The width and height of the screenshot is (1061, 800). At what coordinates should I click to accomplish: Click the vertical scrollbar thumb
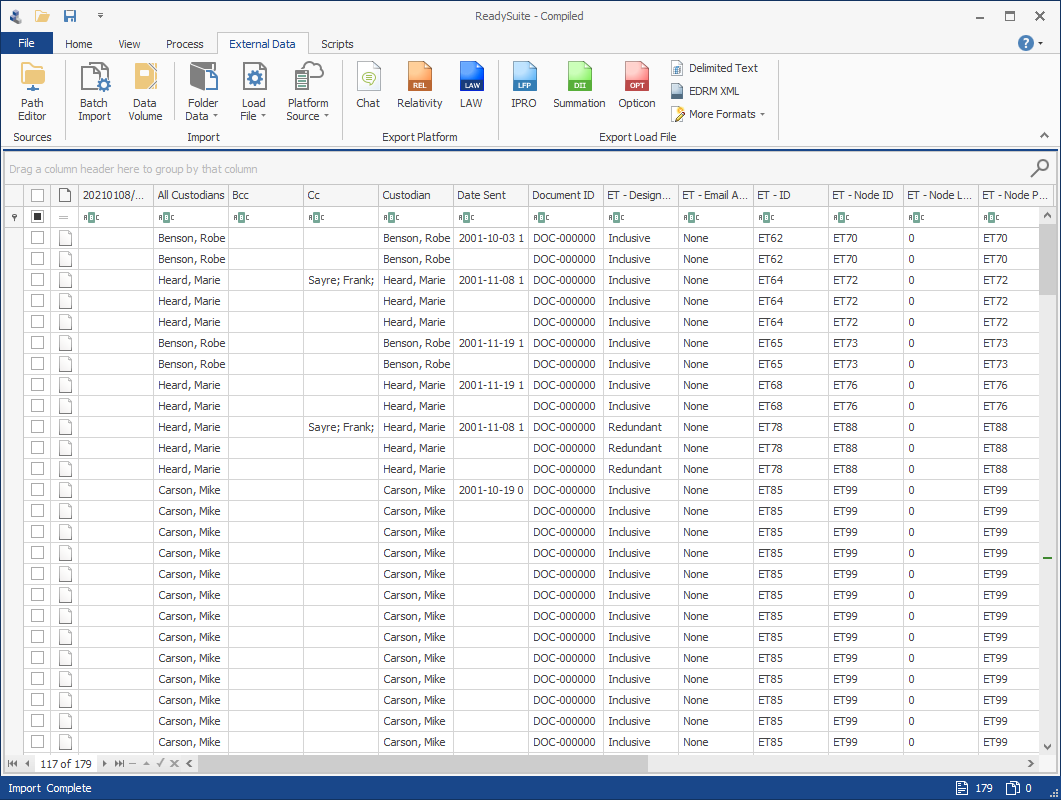1047,259
